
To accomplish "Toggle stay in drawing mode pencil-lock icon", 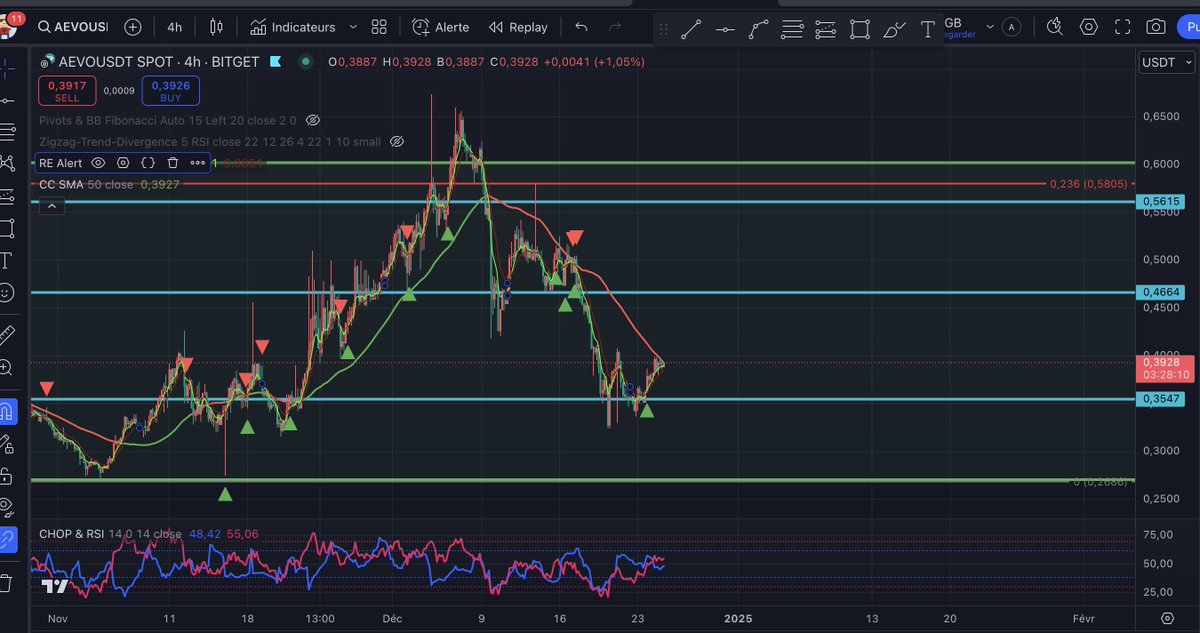I will [x=6, y=443].
